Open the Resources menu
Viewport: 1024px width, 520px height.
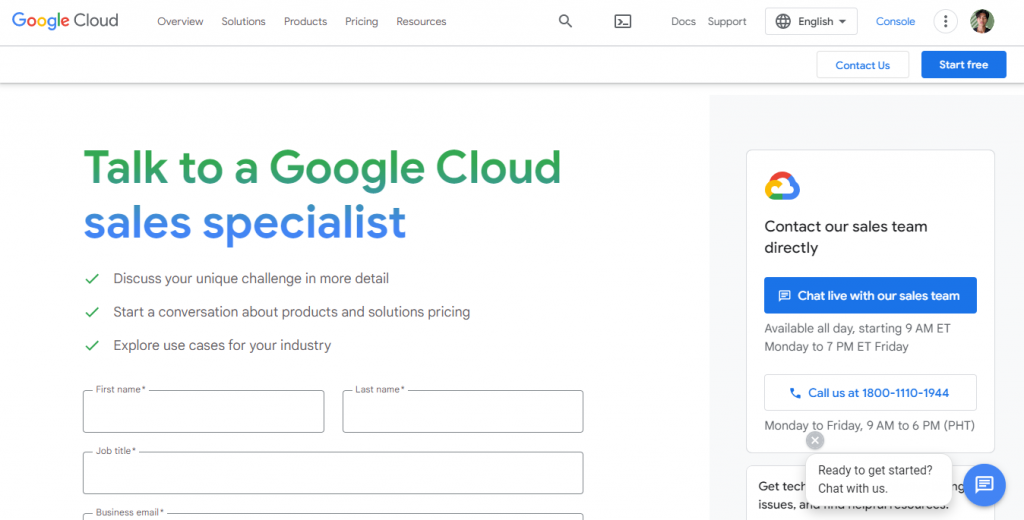pyautogui.click(x=421, y=21)
